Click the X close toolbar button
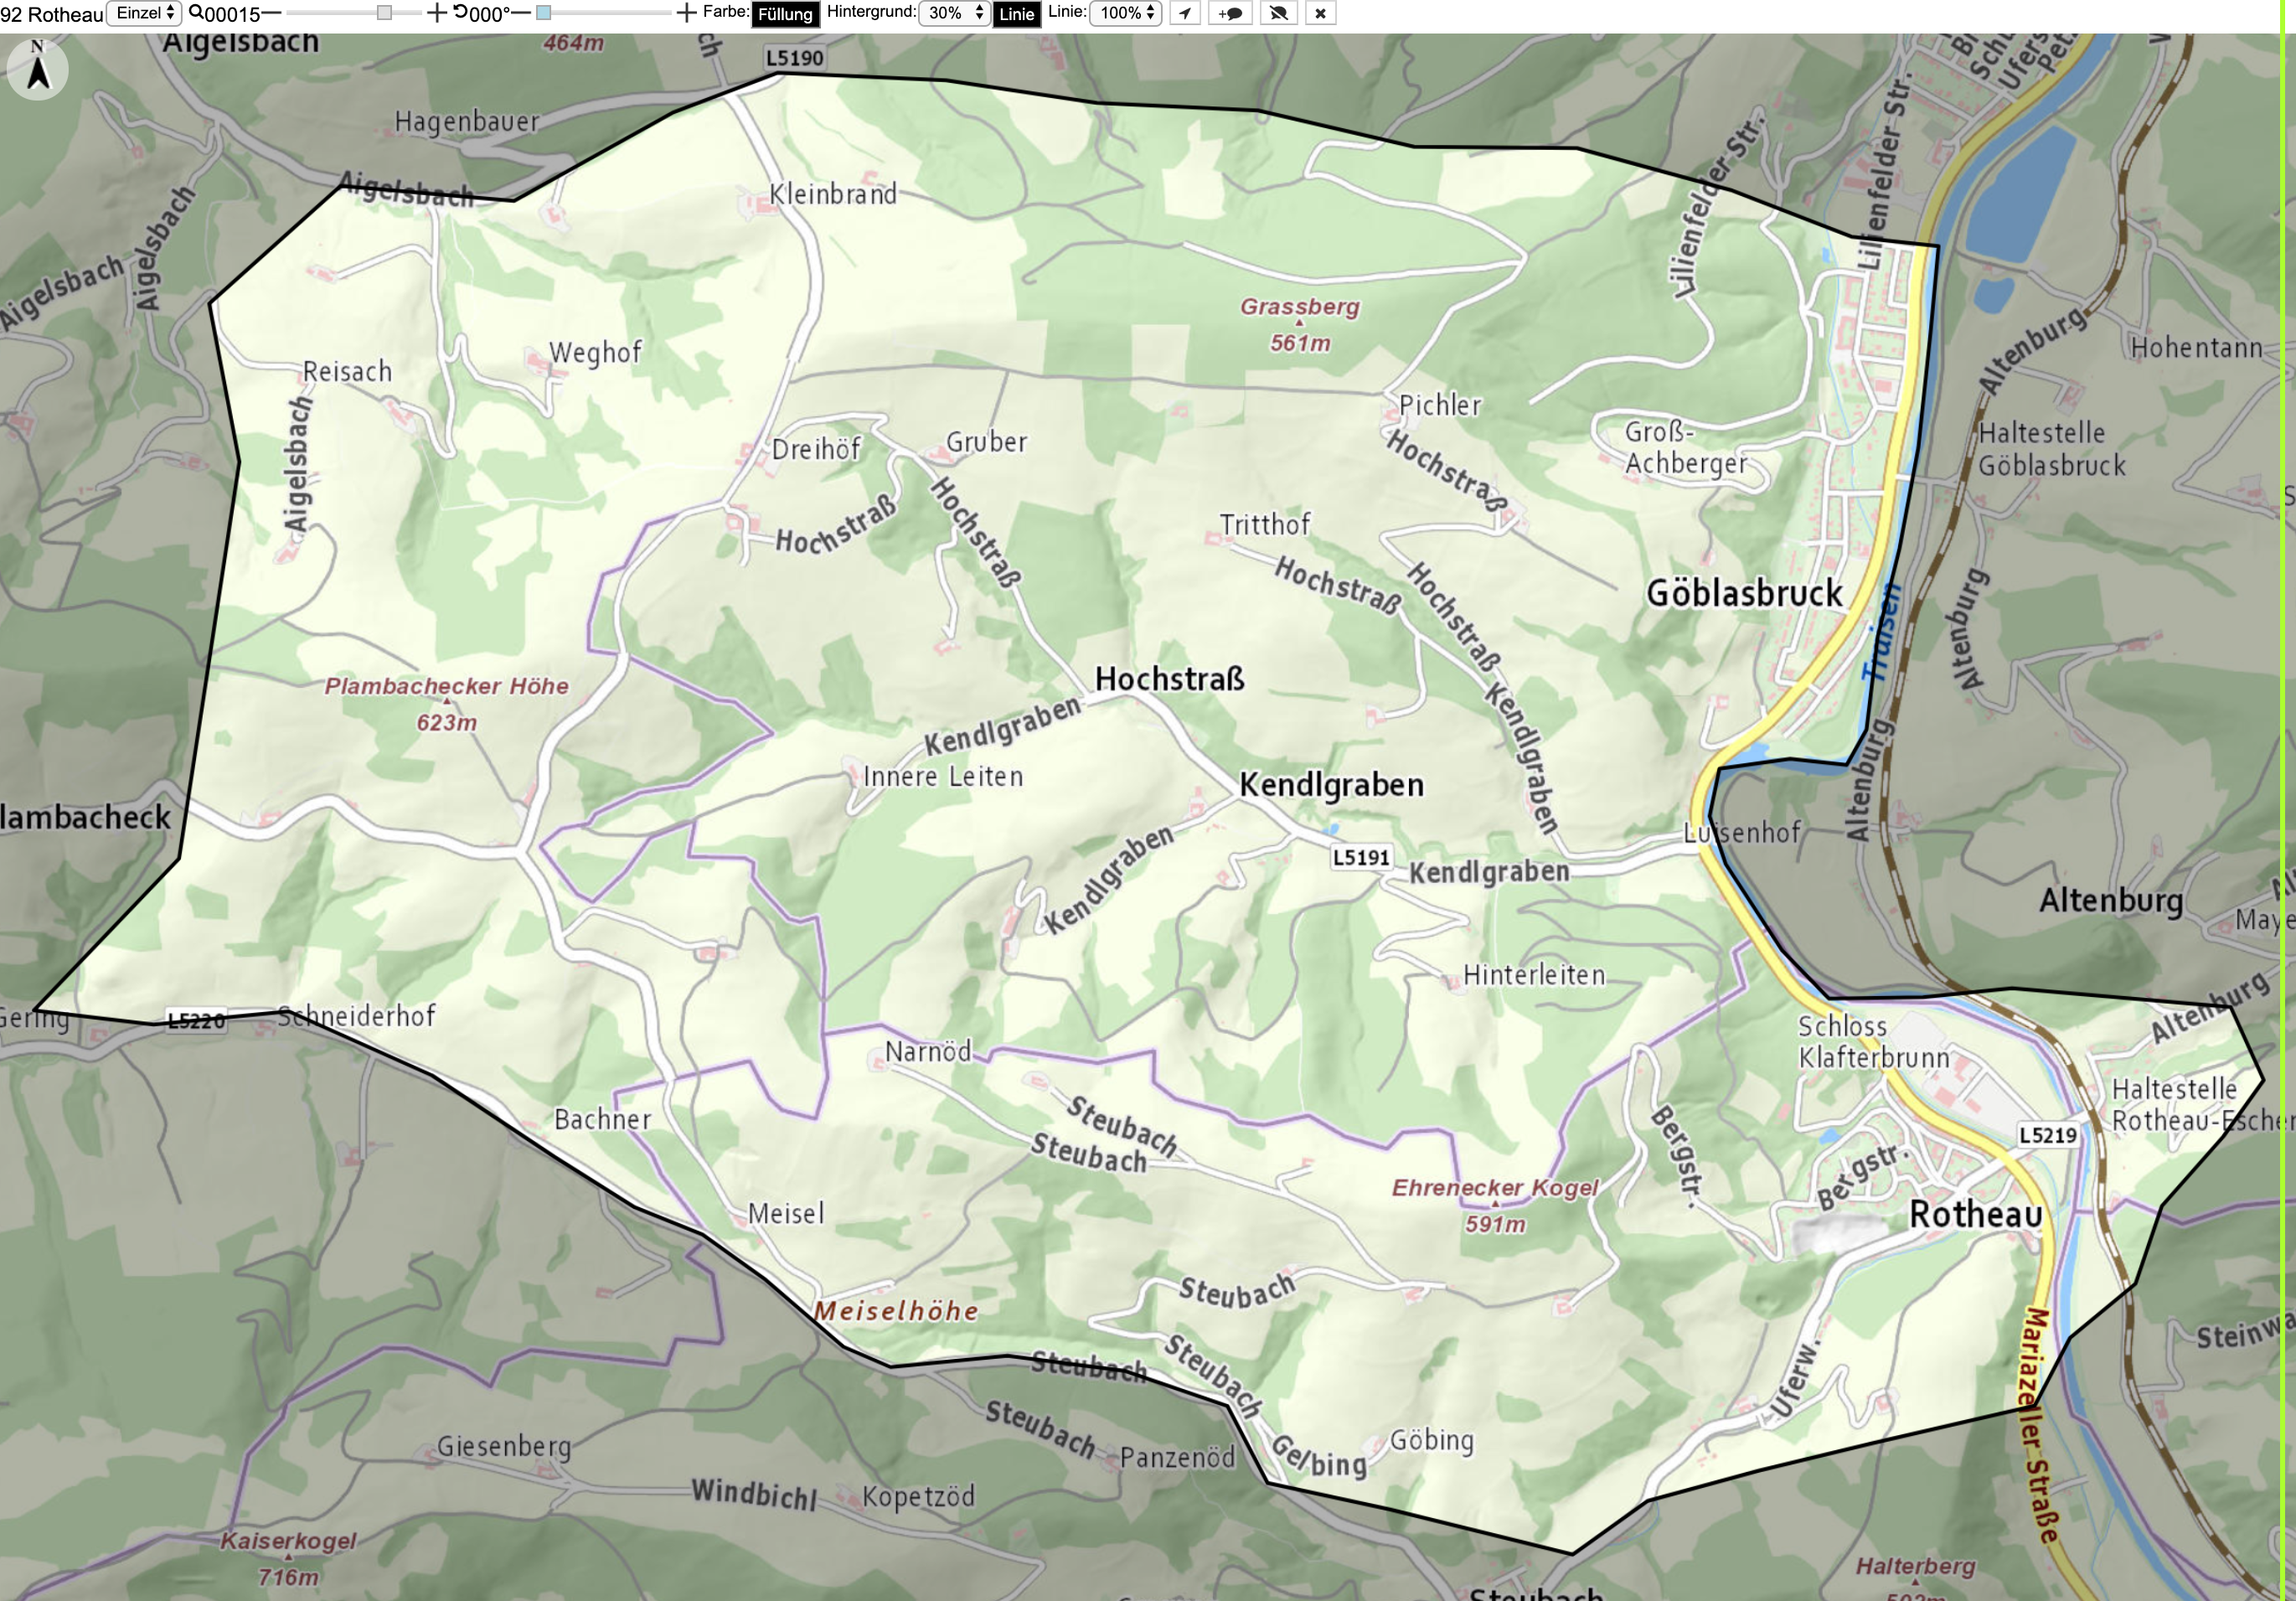This screenshot has width=2296, height=1601. (1320, 13)
